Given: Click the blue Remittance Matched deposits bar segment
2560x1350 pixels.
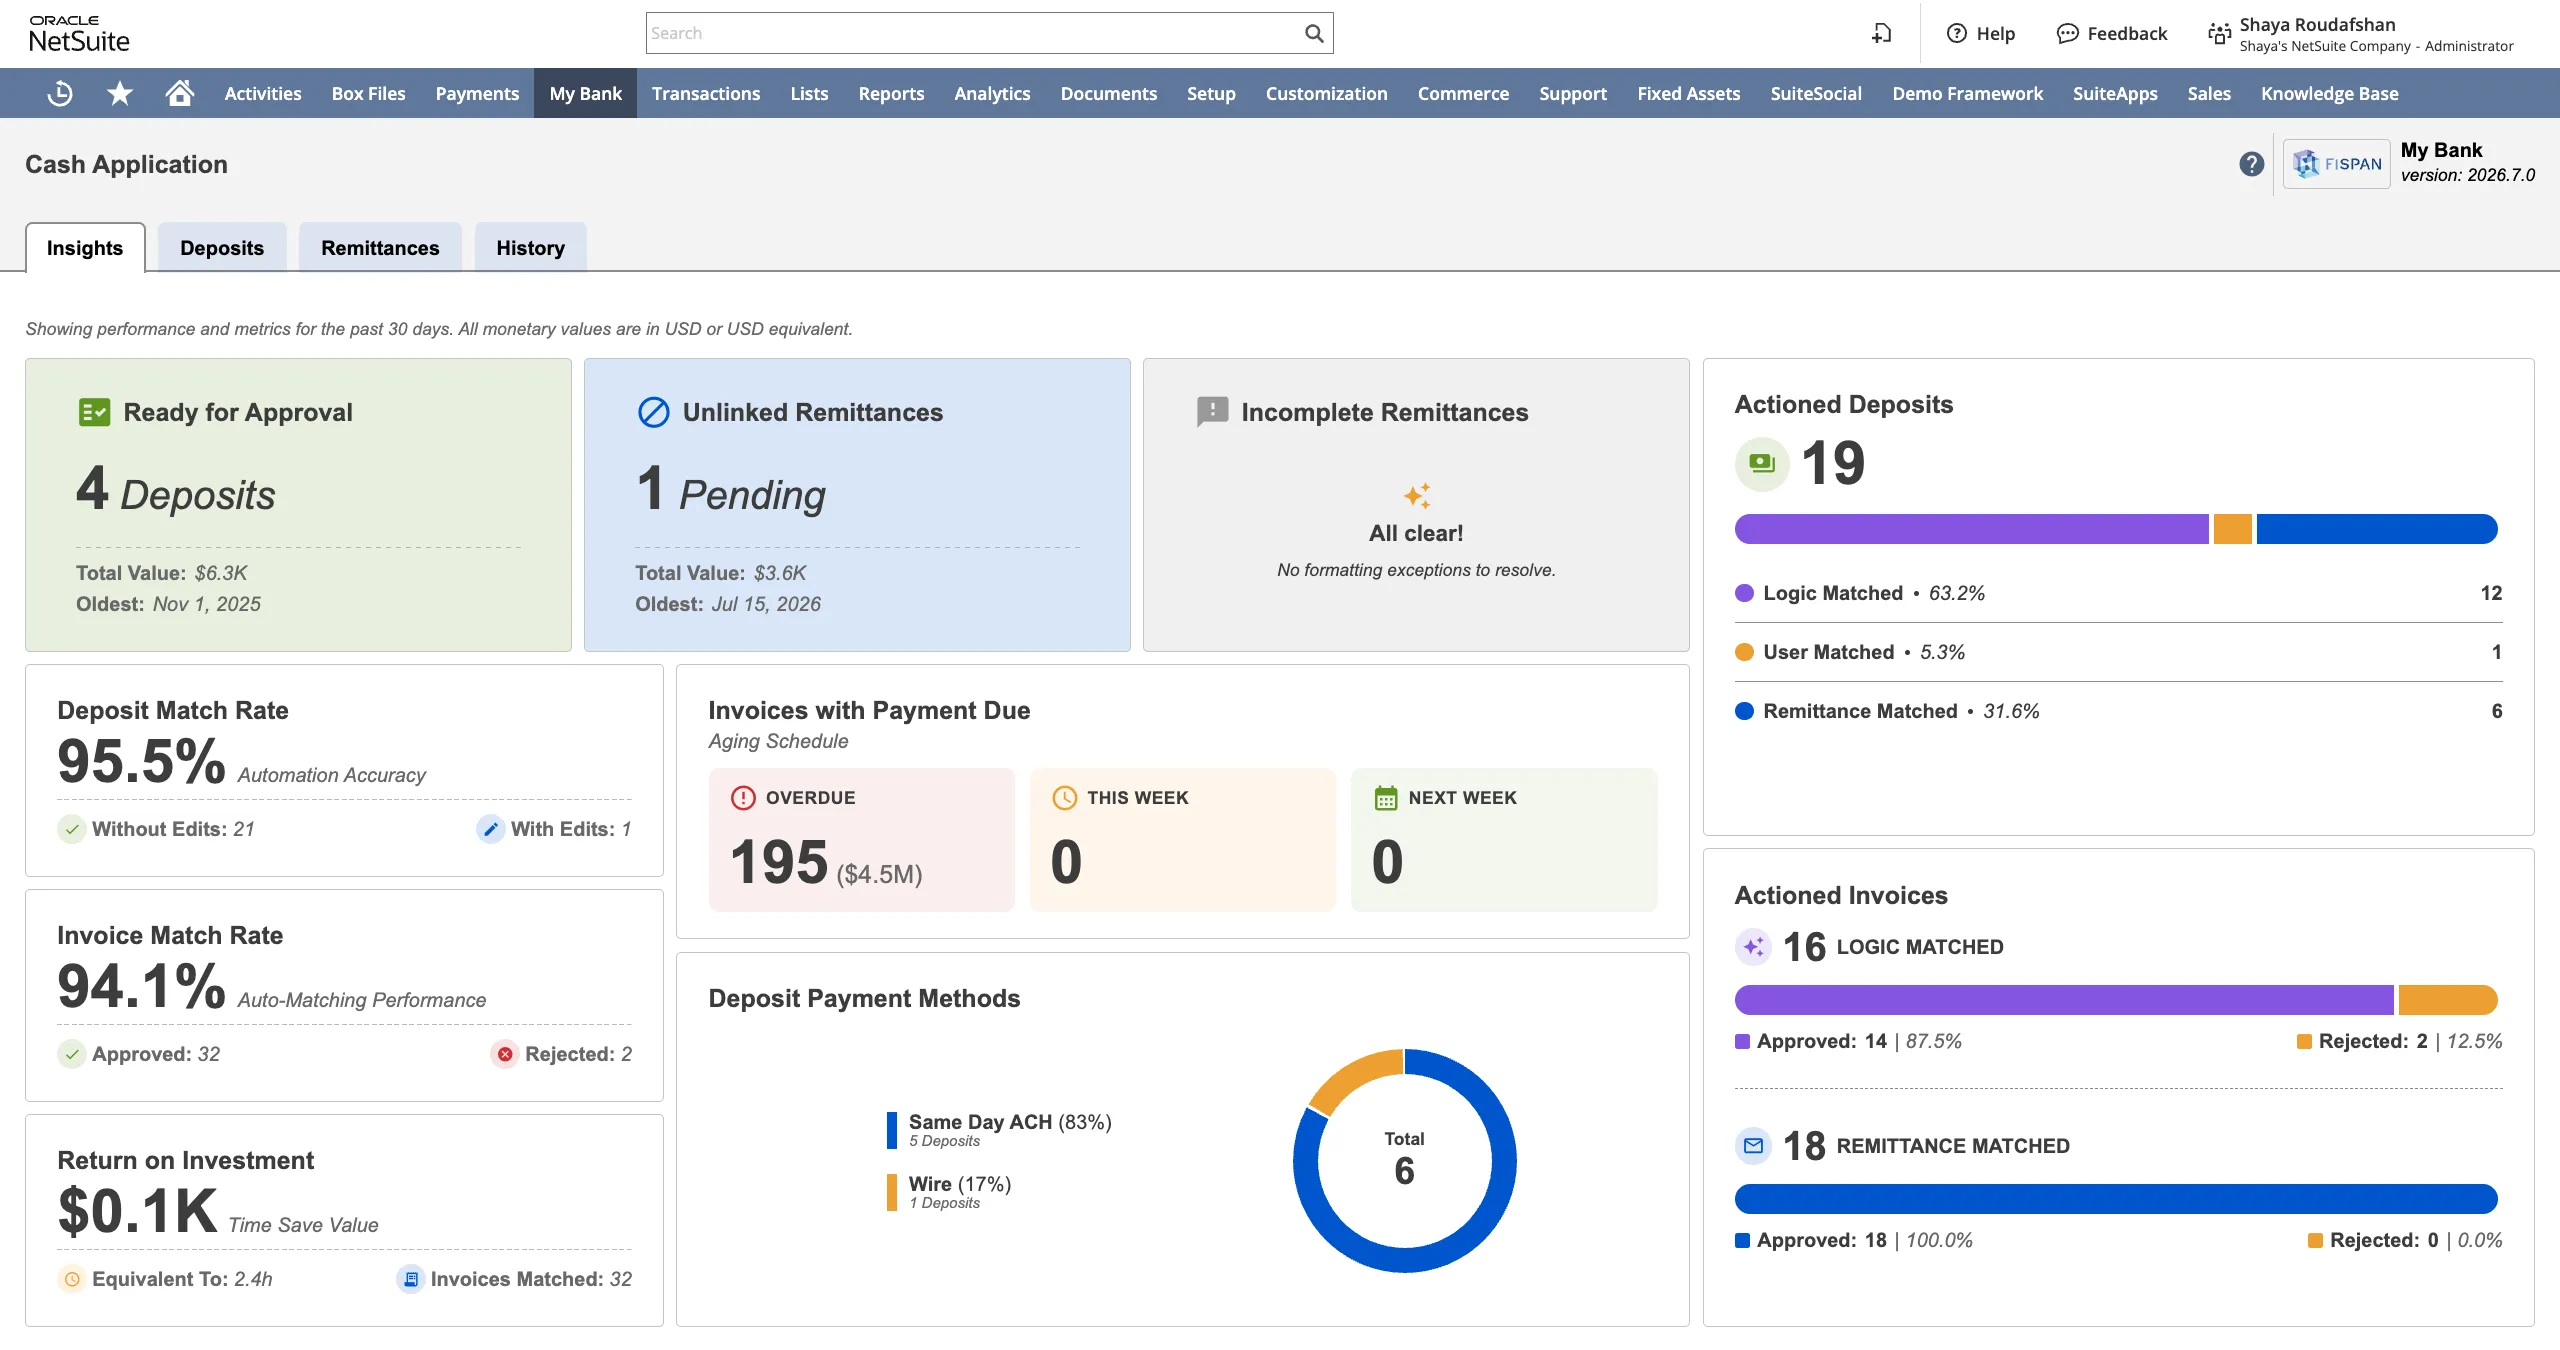Looking at the screenshot, I should [x=2377, y=529].
